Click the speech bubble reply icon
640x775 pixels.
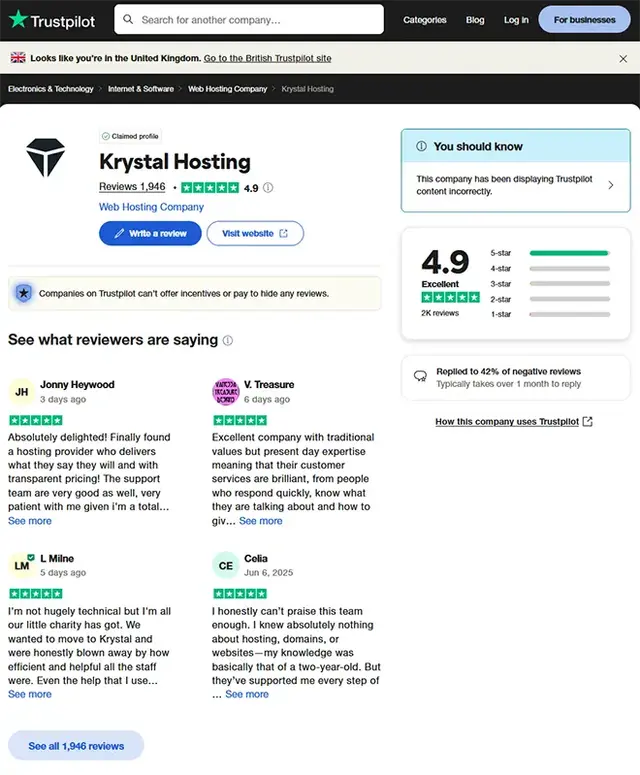420,377
